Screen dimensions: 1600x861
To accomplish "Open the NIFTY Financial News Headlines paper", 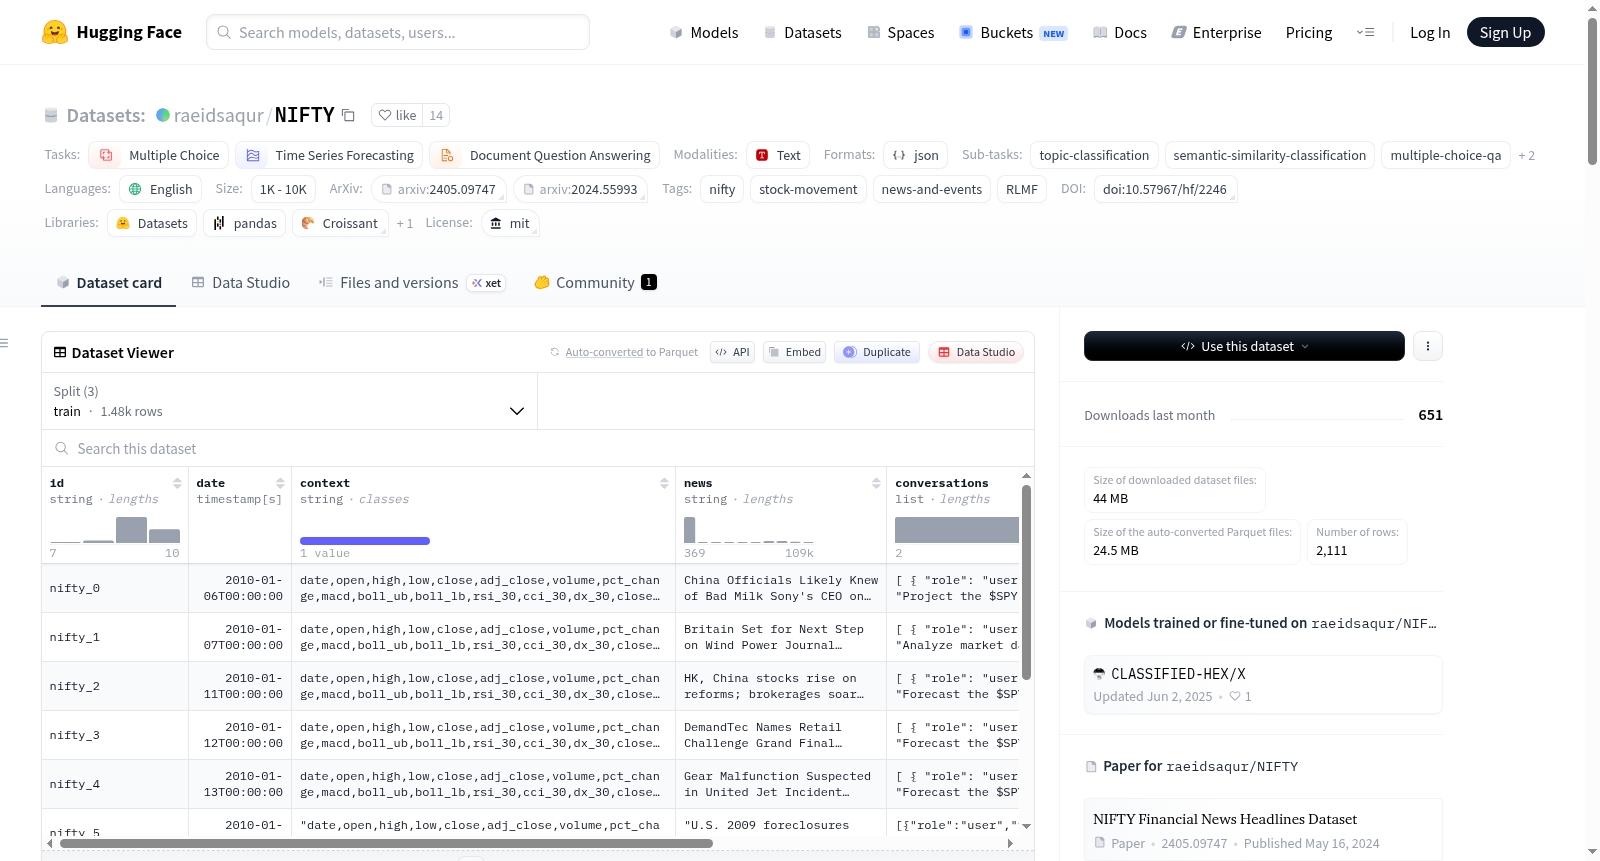I will pyautogui.click(x=1263, y=830).
